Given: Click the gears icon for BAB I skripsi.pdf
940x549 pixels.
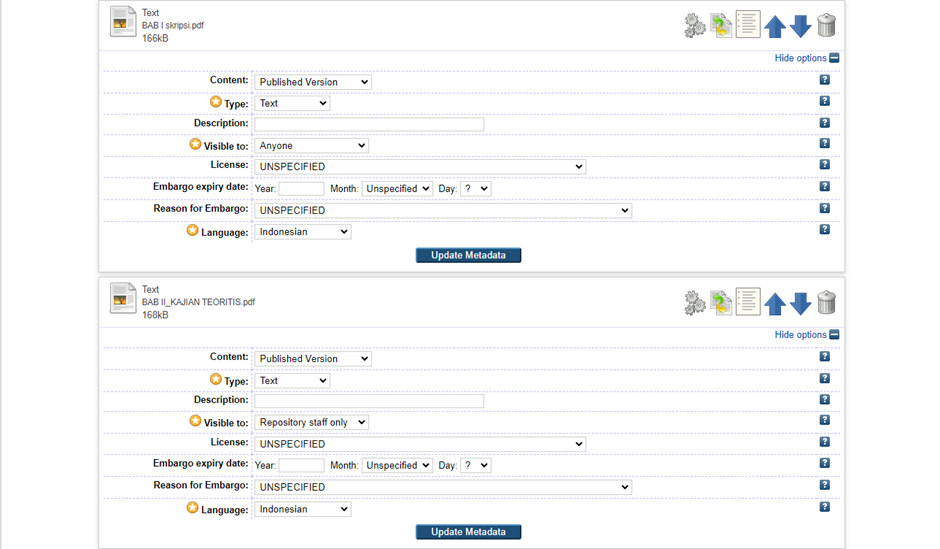Looking at the screenshot, I should [694, 26].
